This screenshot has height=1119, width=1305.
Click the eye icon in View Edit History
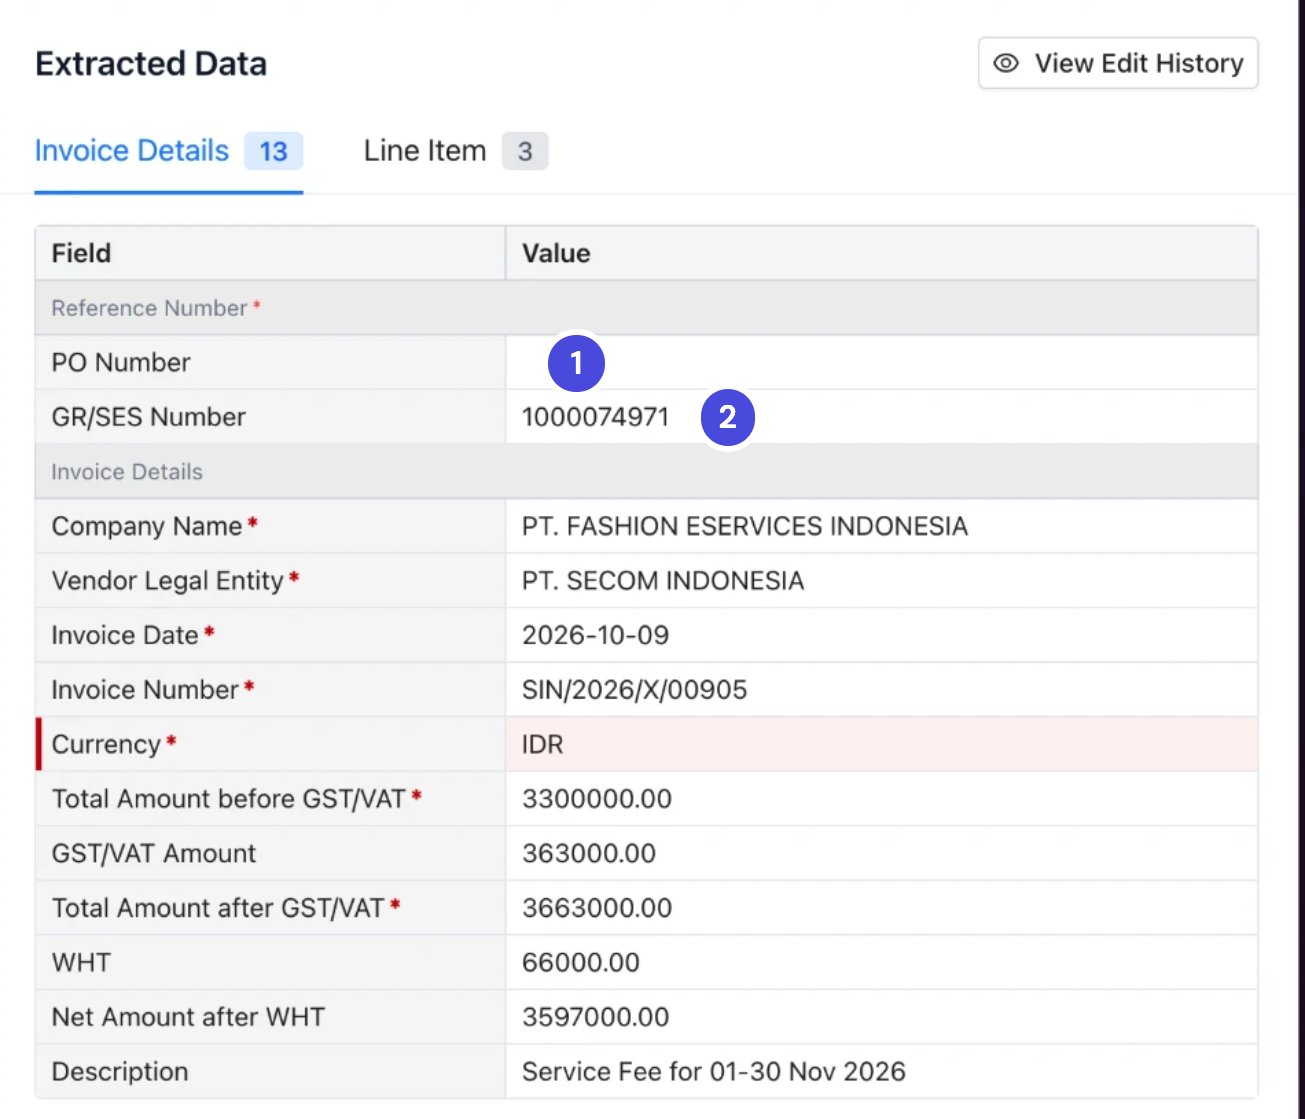coord(1006,63)
